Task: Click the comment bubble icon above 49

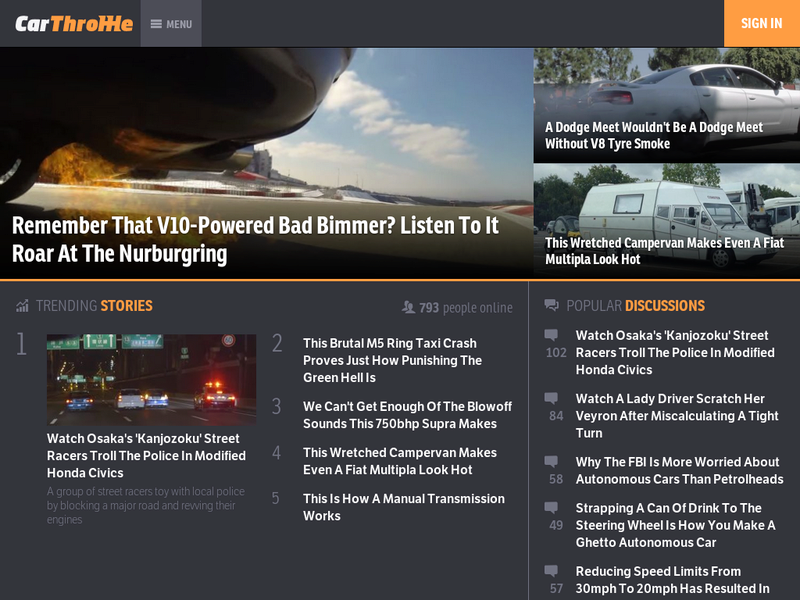Action: point(551,507)
